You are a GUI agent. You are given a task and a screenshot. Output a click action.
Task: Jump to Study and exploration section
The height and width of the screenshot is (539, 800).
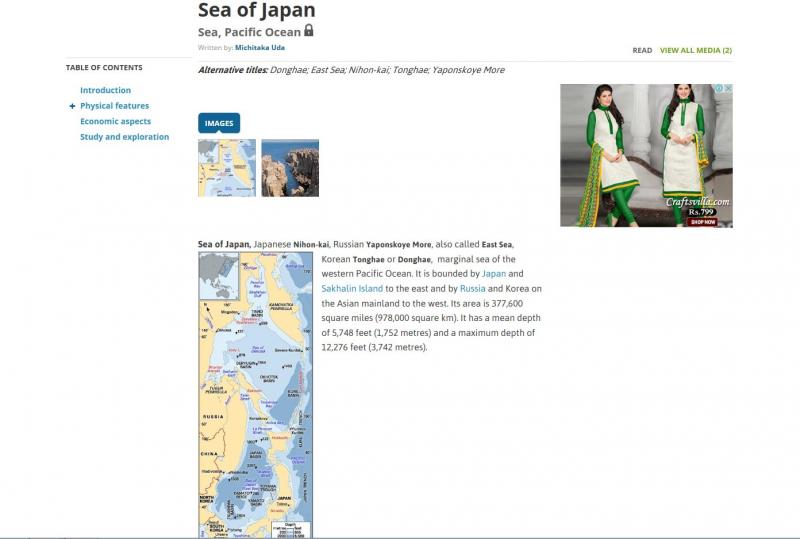tap(124, 137)
